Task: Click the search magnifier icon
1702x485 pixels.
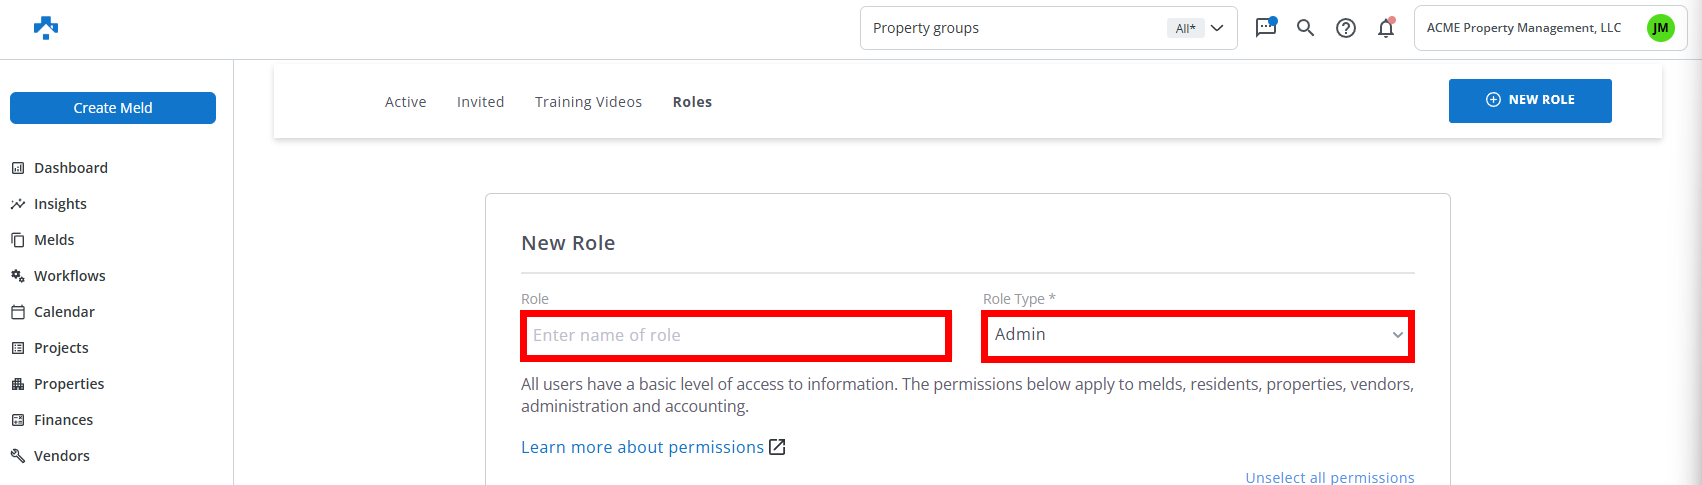Action: pyautogui.click(x=1305, y=28)
